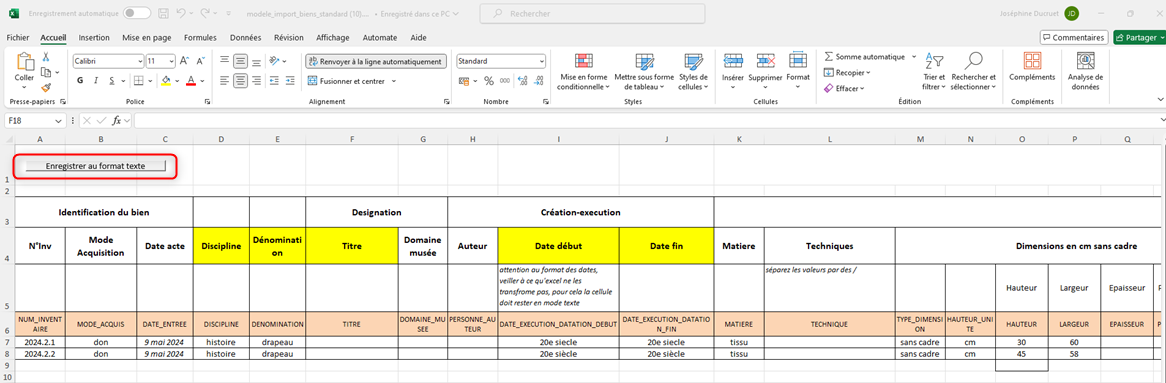Open the Affichage ribbon tab

pyautogui.click(x=332, y=37)
